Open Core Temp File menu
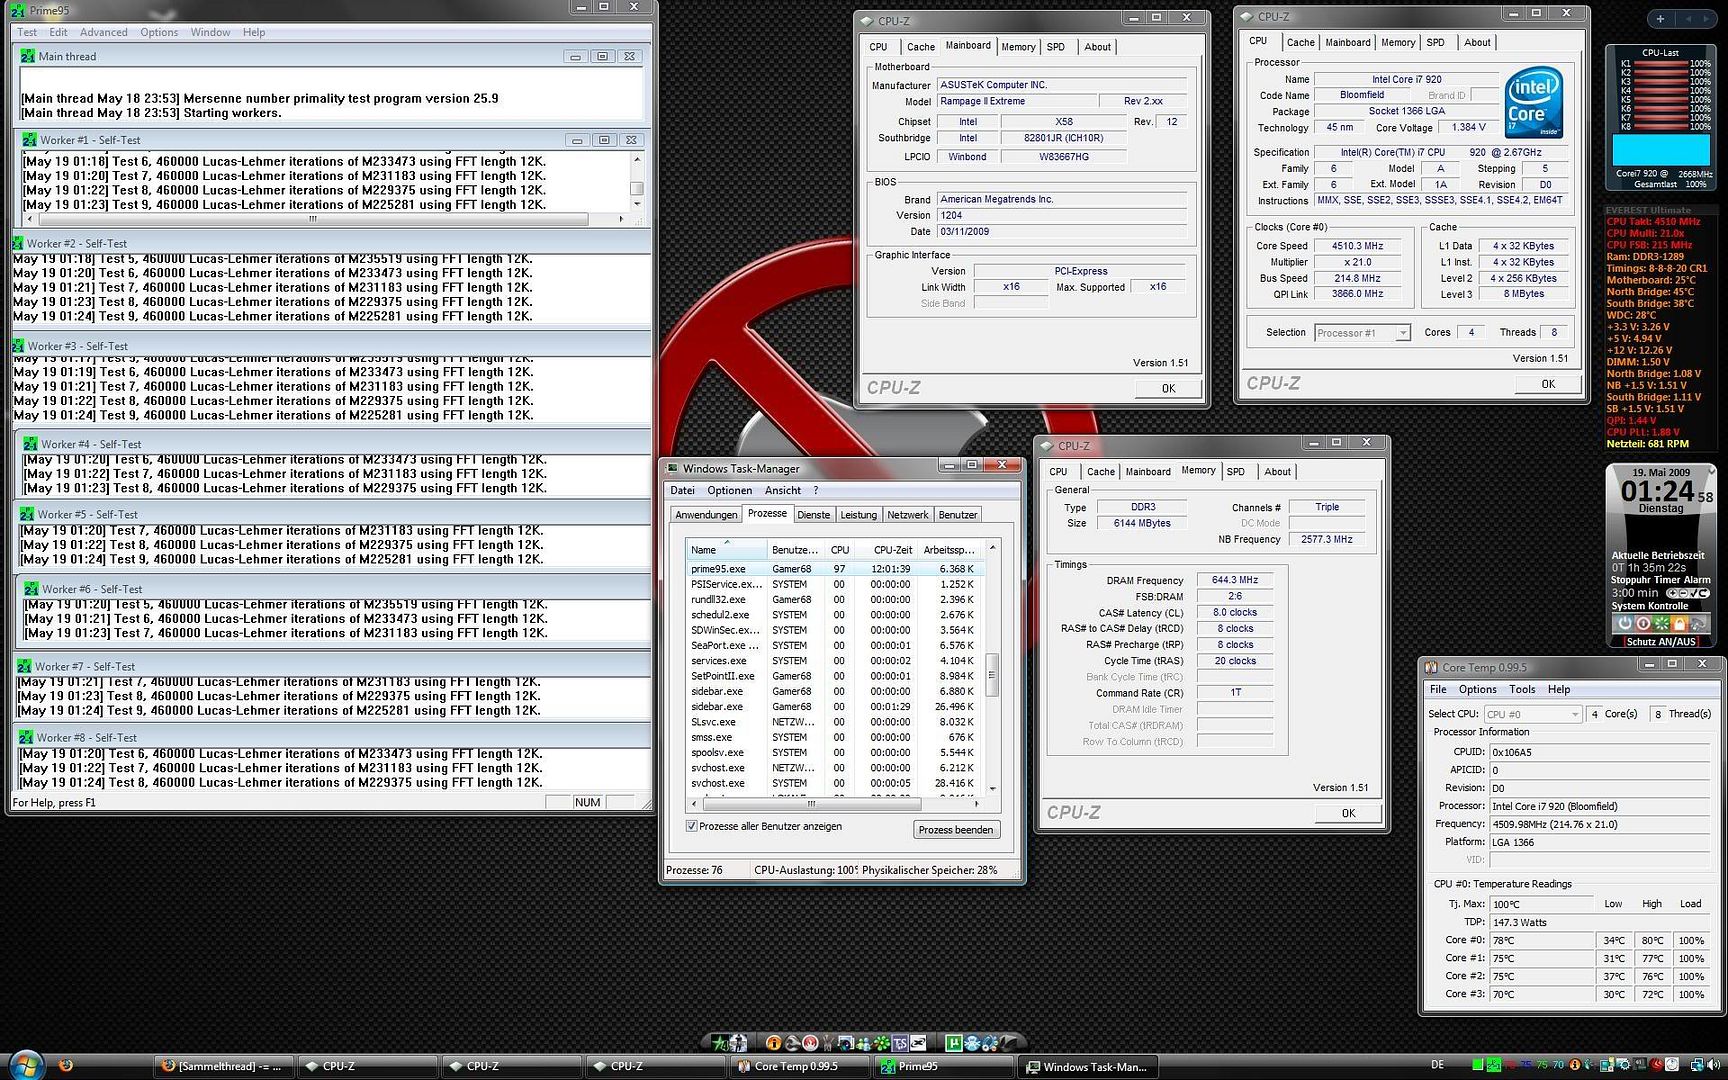1728x1080 pixels. point(1438,689)
